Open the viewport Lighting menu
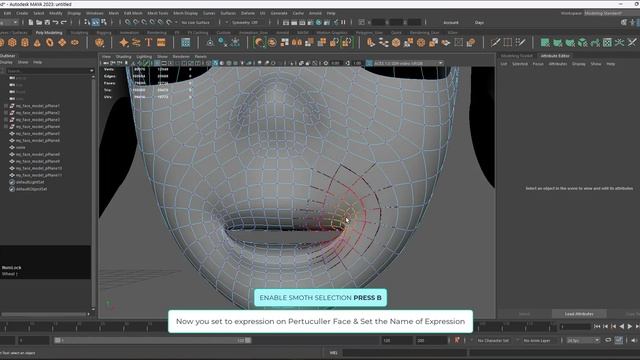The width and height of the screenshot is (640, 360). 144,57
